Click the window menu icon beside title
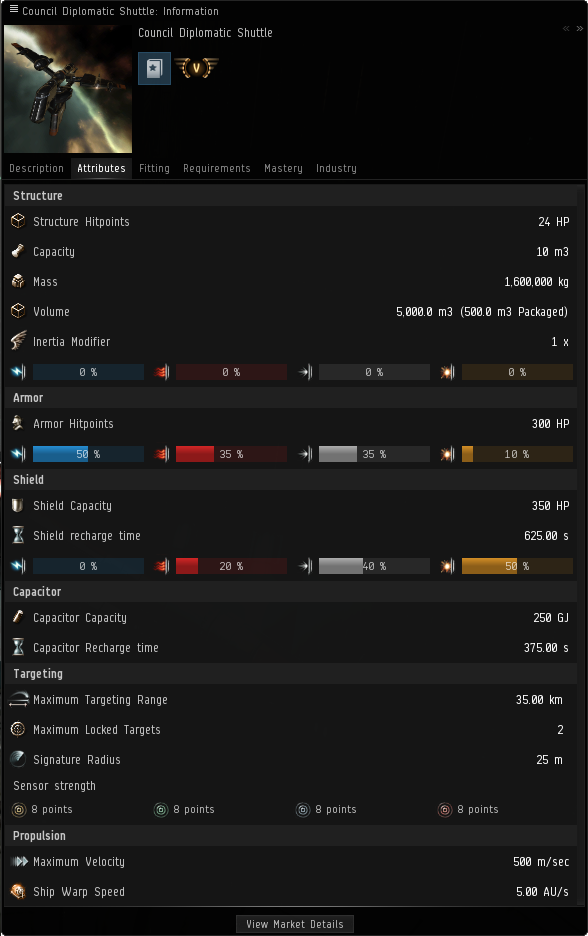Screen dimensions: 588x936 coord(13,9)
